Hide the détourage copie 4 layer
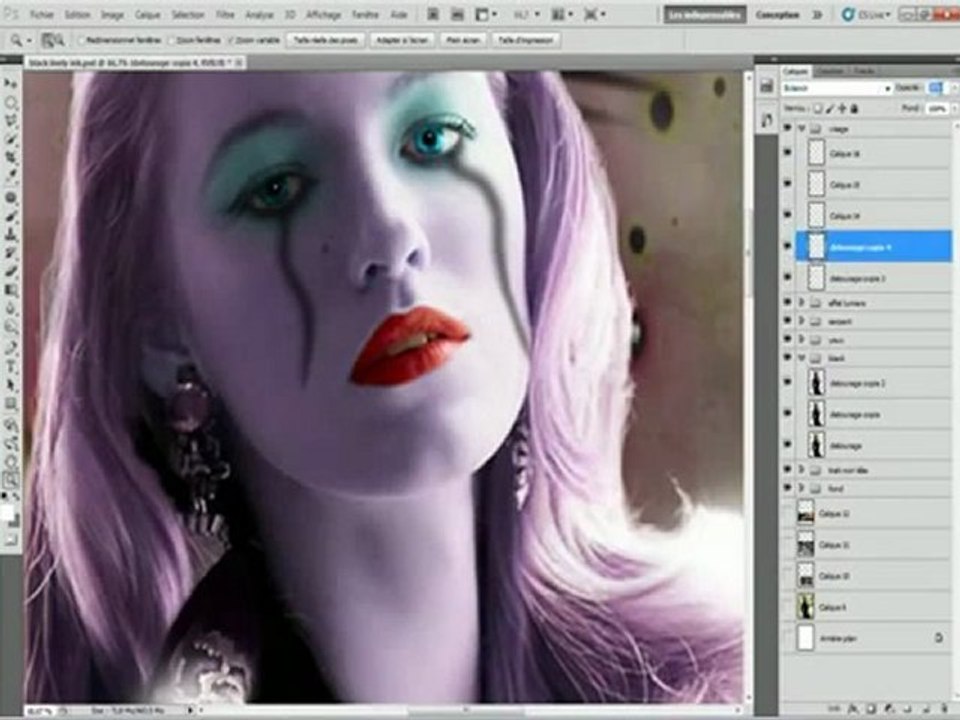 pos(787,246)
